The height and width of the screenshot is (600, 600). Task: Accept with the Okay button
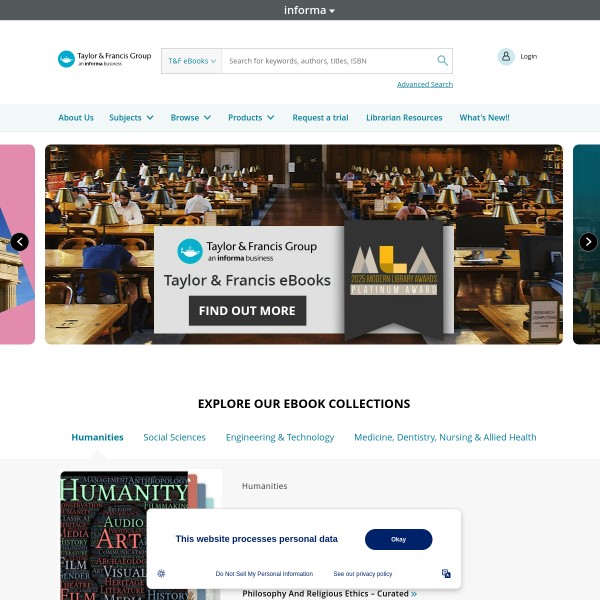[398, 539]
